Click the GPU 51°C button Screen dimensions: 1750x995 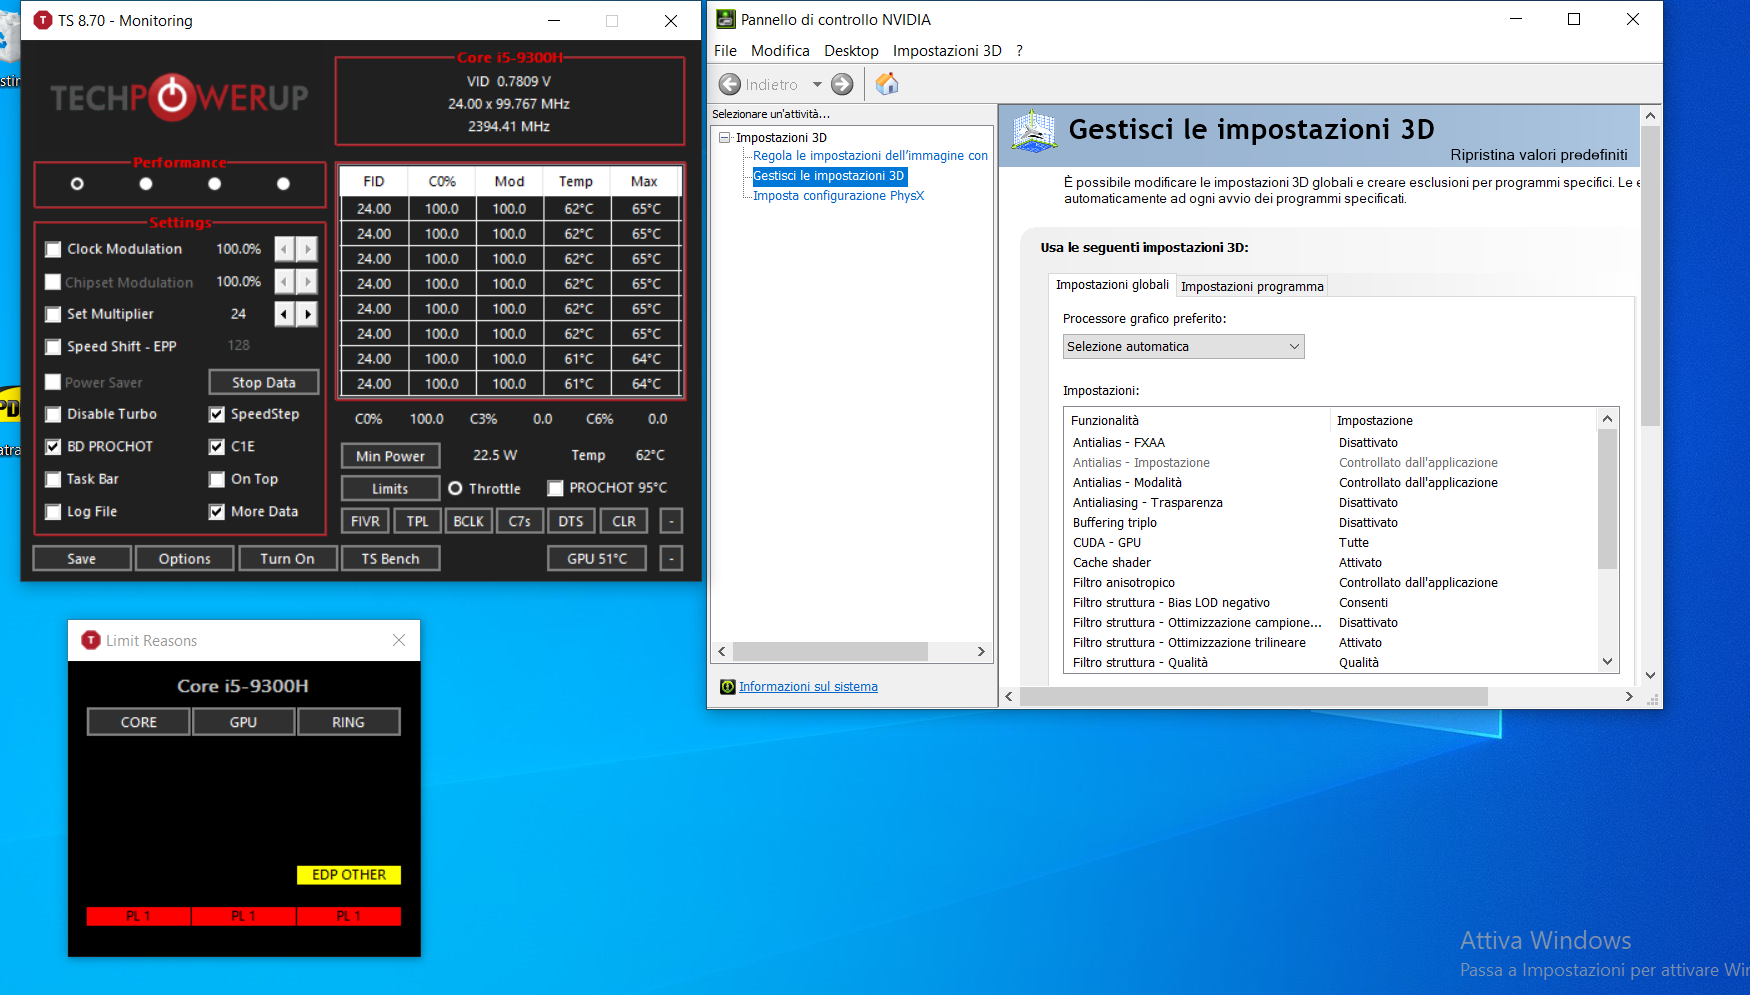[597, 559]
